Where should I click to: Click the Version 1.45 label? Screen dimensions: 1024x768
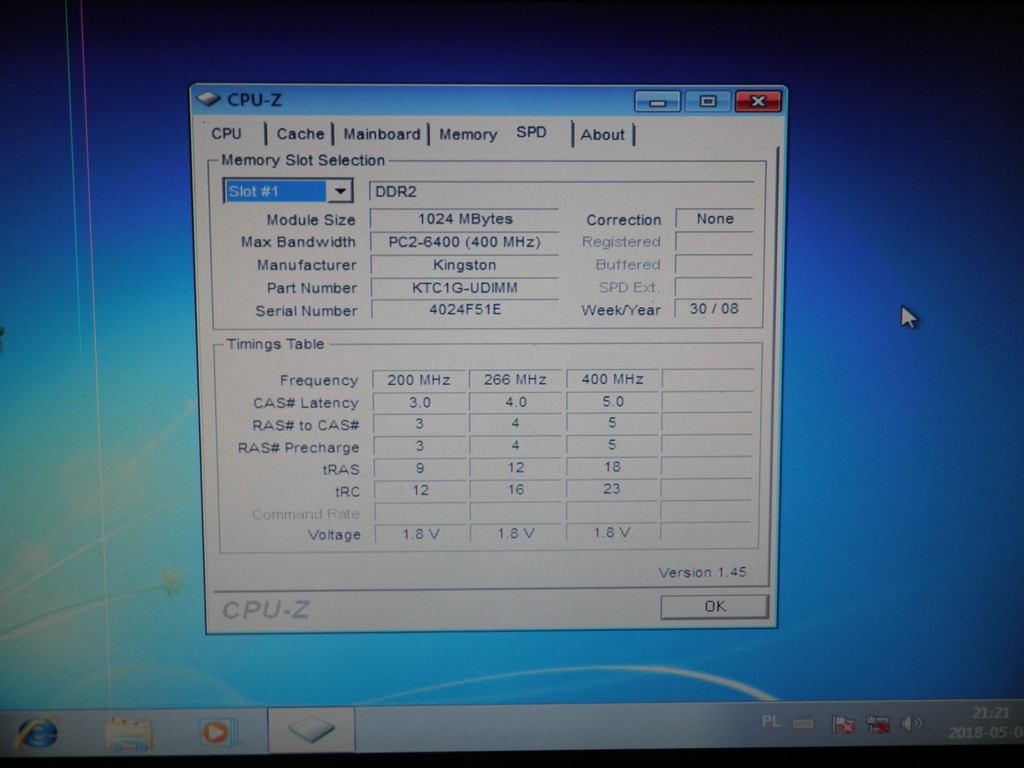(702, 573)
